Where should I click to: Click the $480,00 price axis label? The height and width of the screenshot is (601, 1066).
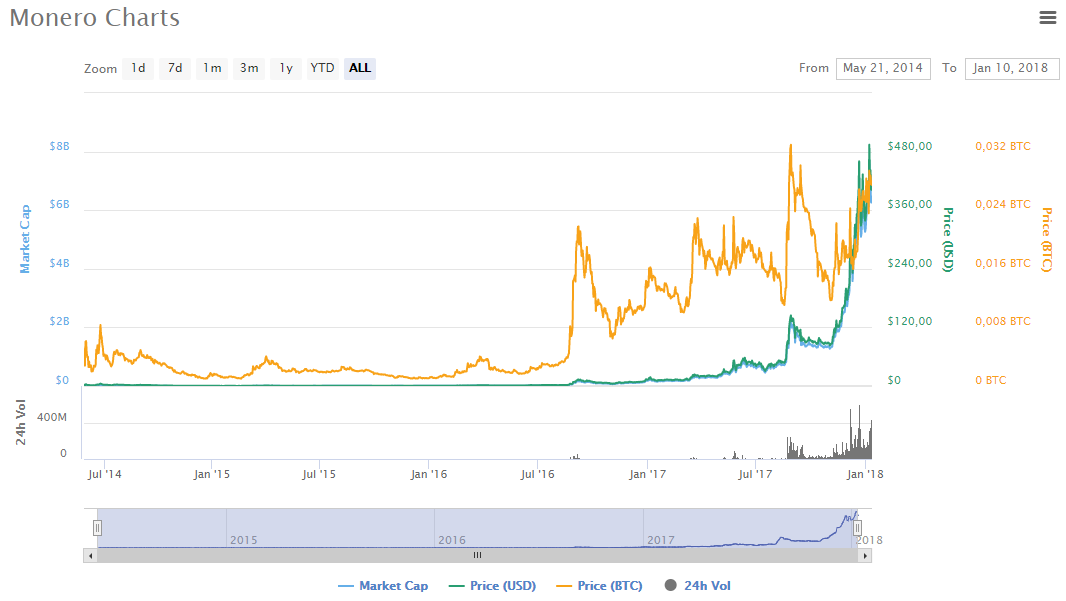pyautogui.click(x=910, y=146)
